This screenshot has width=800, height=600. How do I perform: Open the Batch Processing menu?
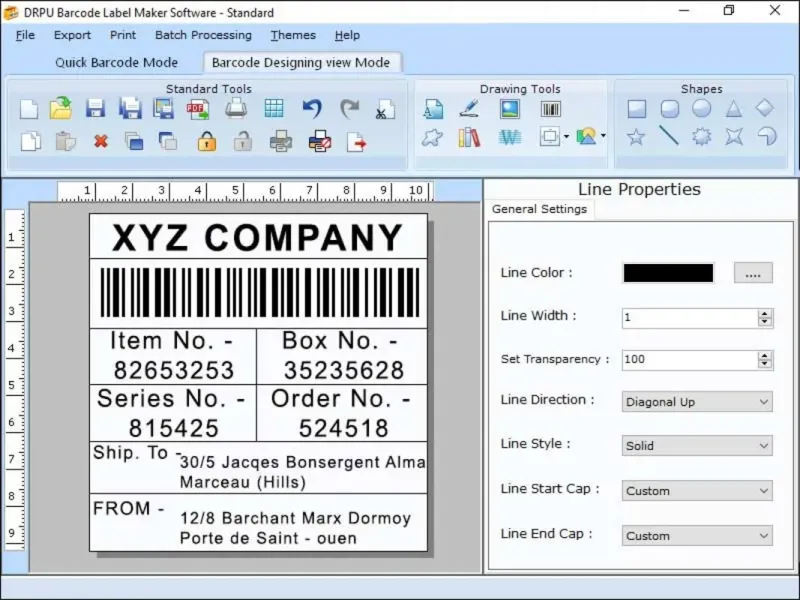pos(203,35)
